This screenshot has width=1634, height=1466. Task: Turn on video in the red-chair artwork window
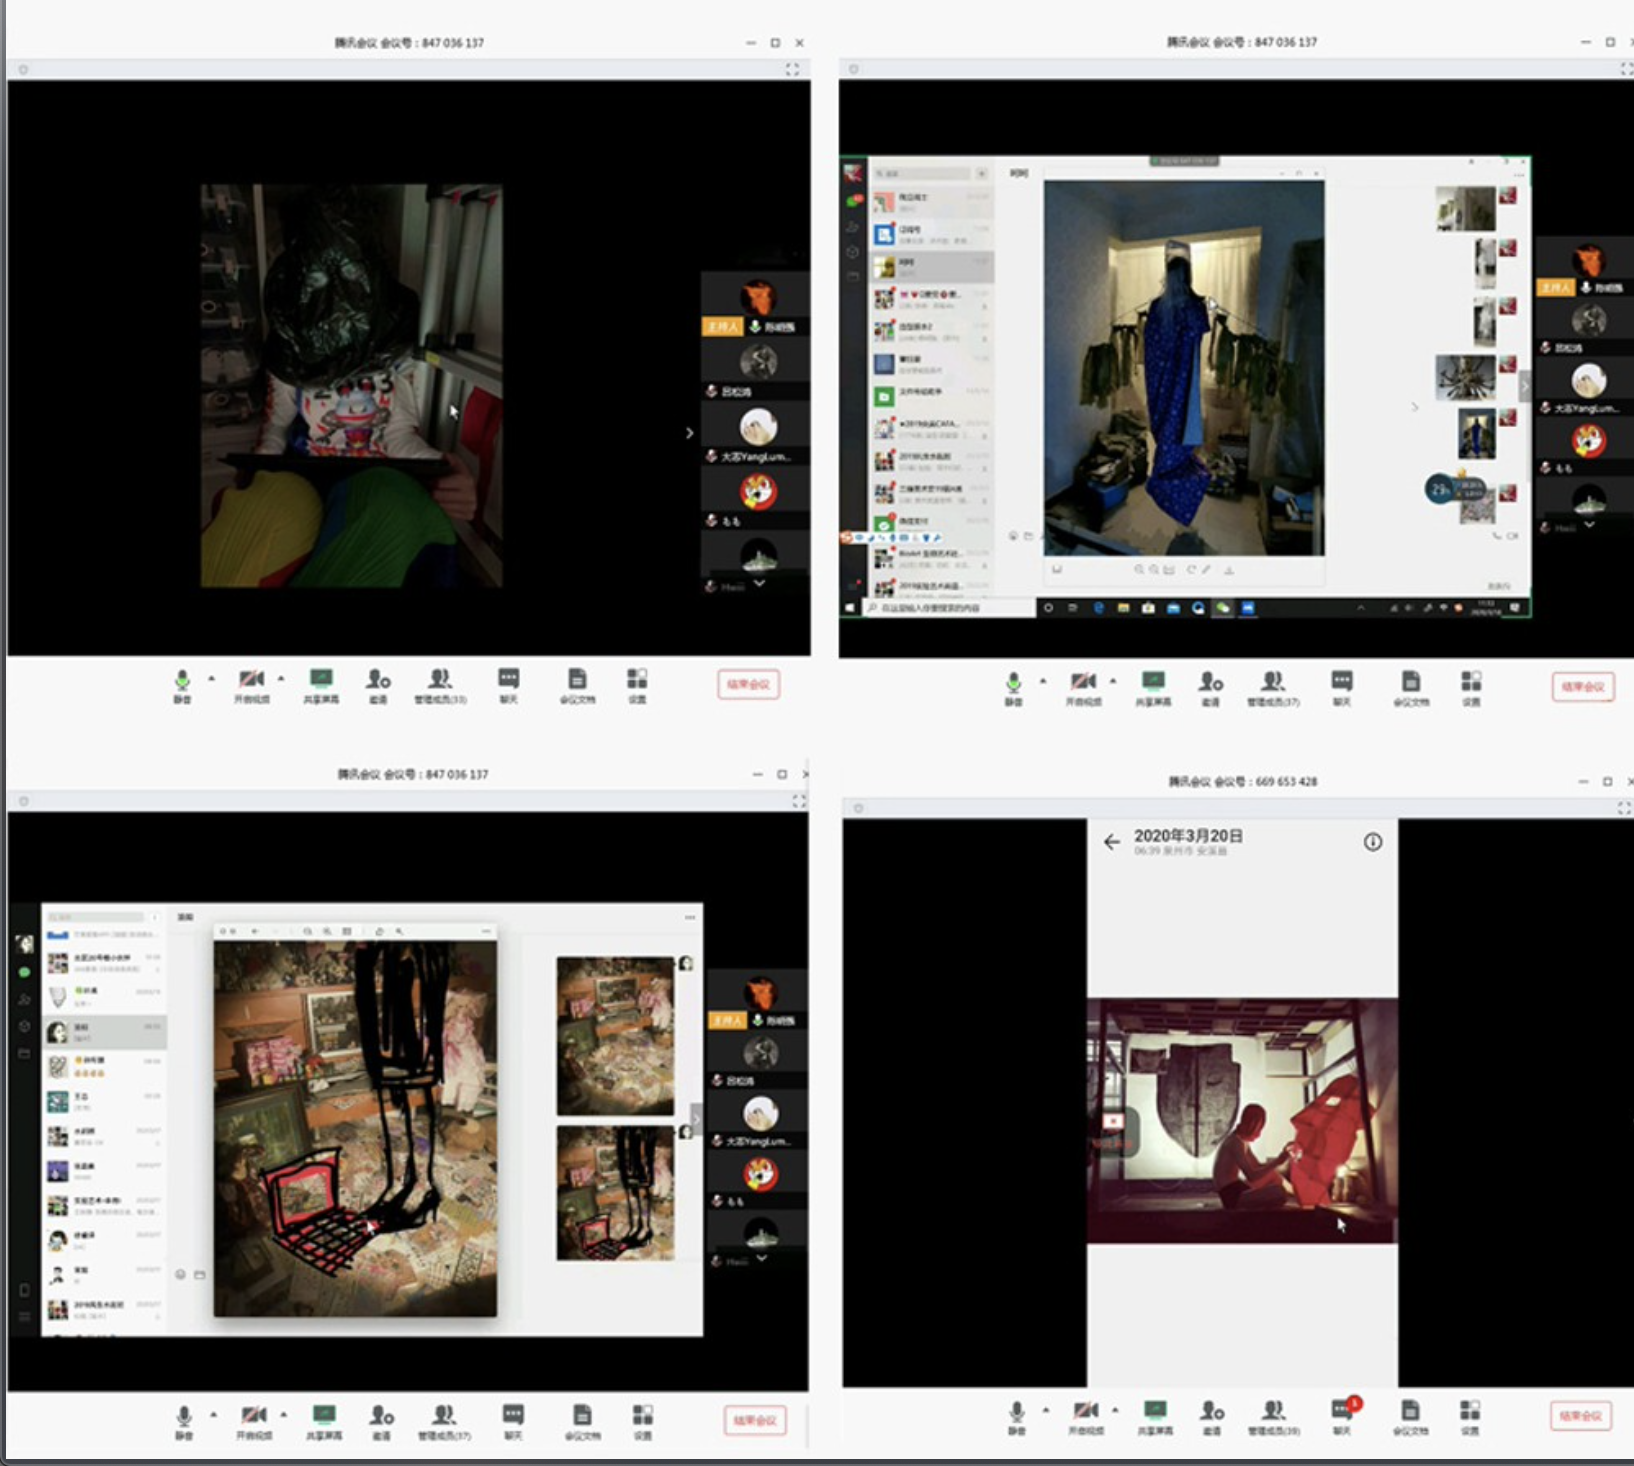point(253,1422)
